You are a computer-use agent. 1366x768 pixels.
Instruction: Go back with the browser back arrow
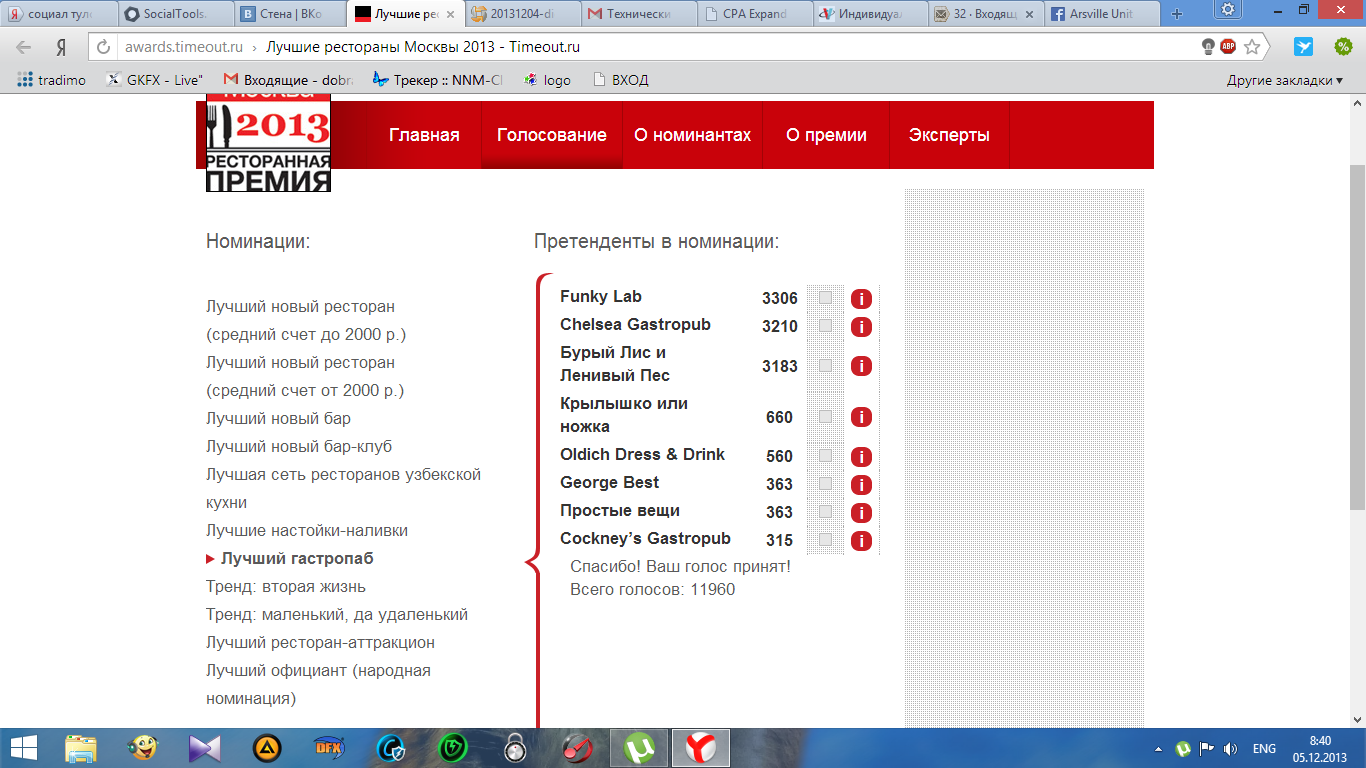pos(23,47)
